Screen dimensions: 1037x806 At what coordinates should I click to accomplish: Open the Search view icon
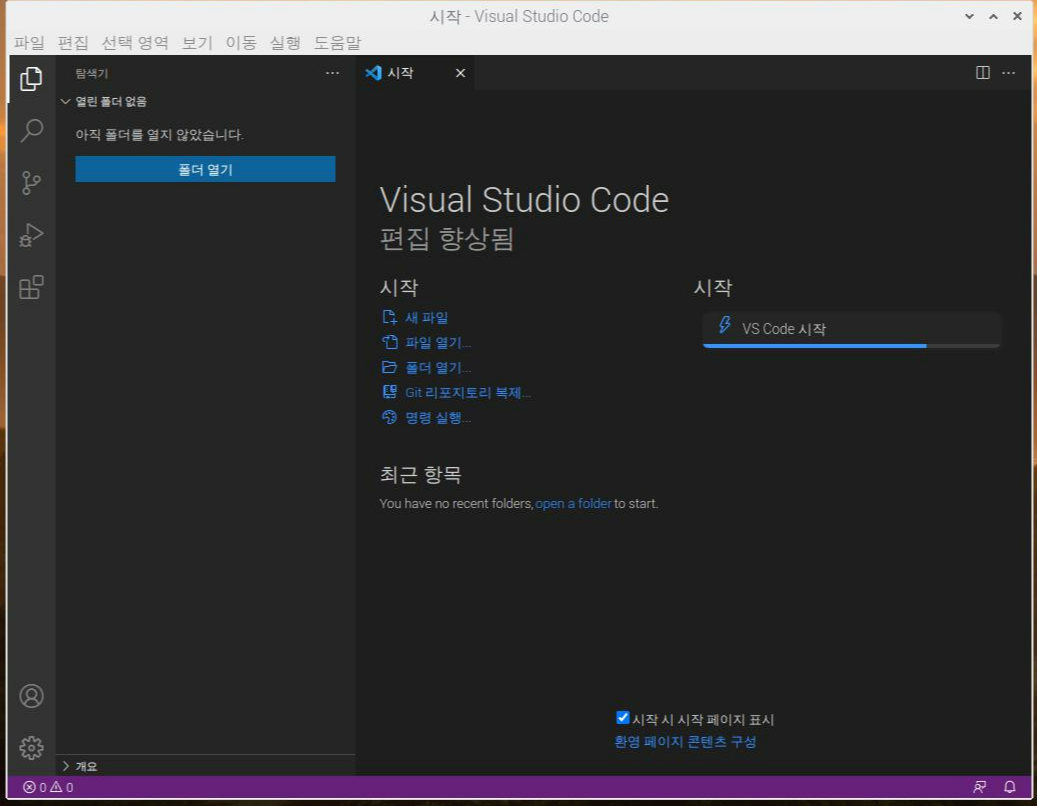click(x=31, y=130)
